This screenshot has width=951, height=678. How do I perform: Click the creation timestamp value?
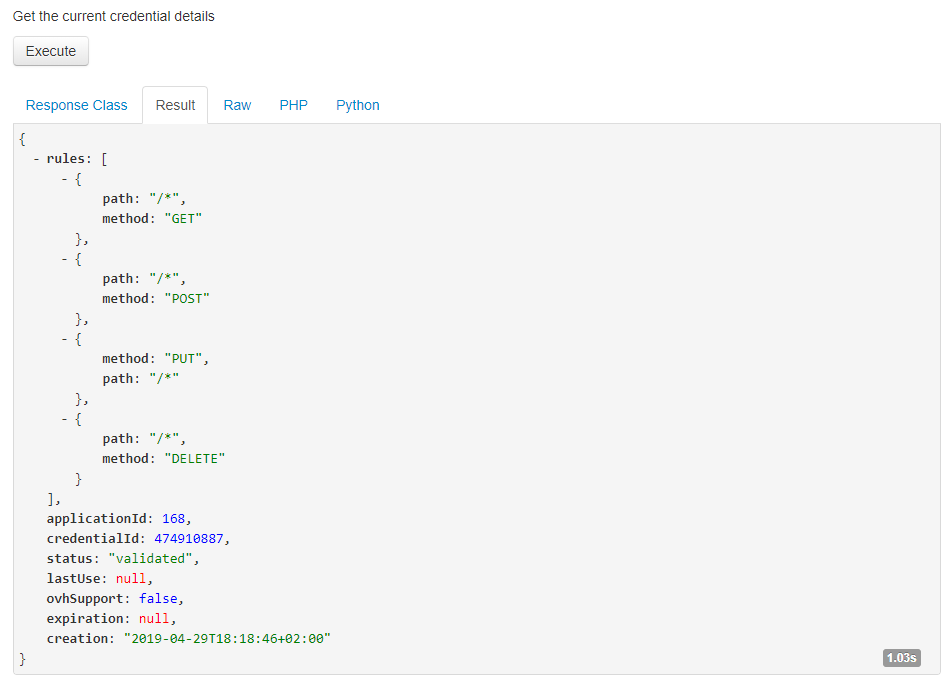click(x=227, y=638)
